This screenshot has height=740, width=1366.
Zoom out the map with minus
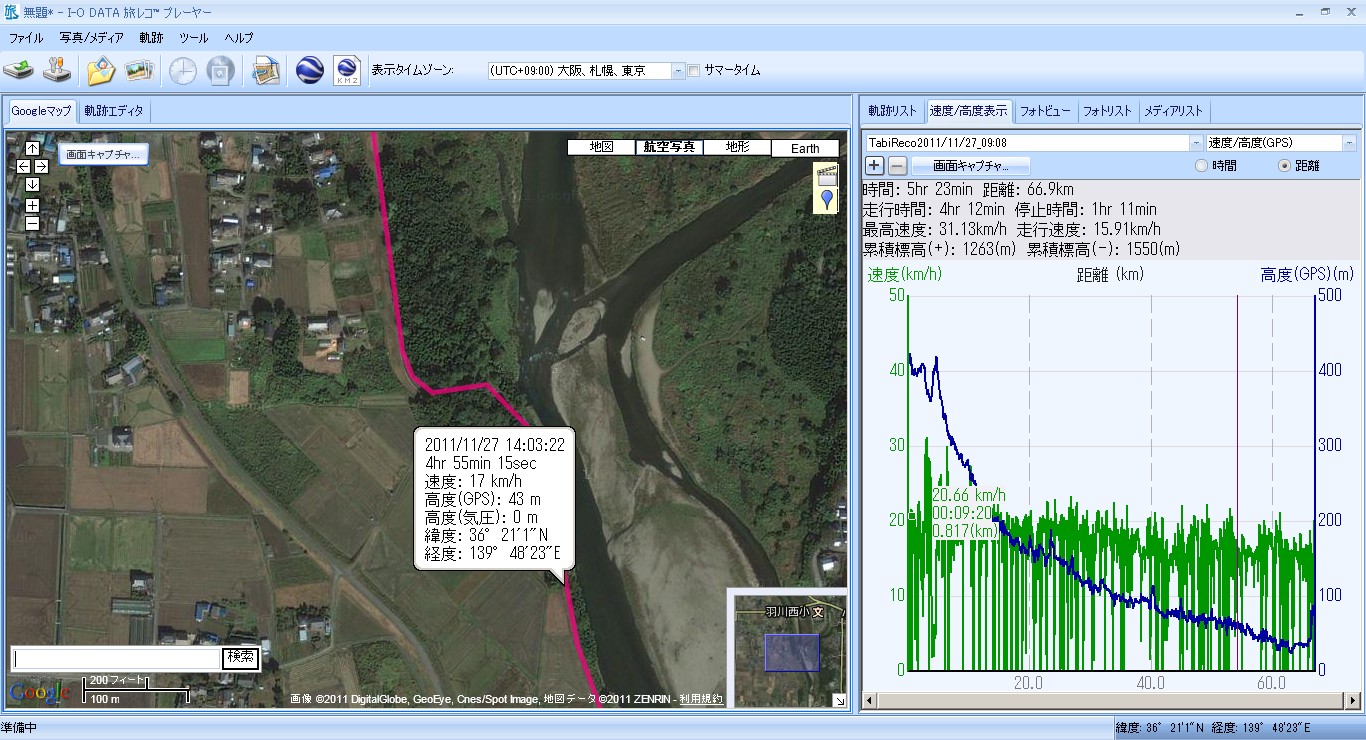pyautogui.click(x=32, y=223)
